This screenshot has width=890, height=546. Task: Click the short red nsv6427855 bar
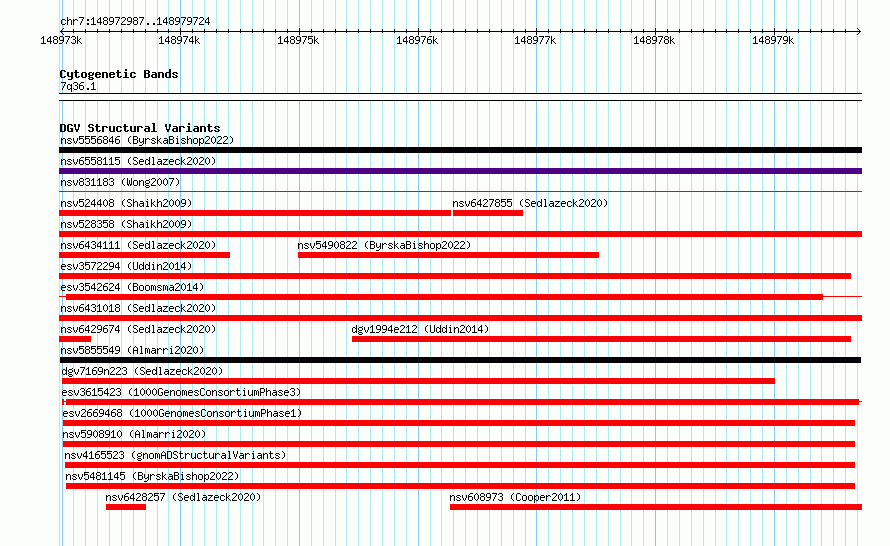tap(488, 213)
